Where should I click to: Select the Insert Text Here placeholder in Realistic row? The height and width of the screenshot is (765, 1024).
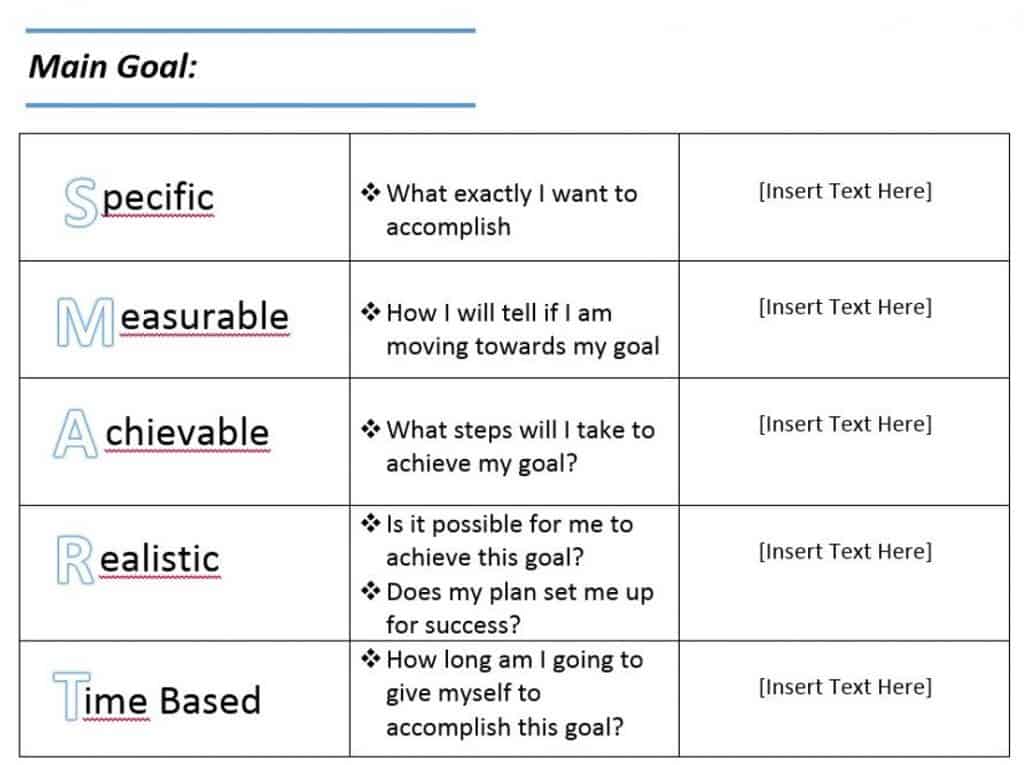pyautogui.click(x=845, y=551)
